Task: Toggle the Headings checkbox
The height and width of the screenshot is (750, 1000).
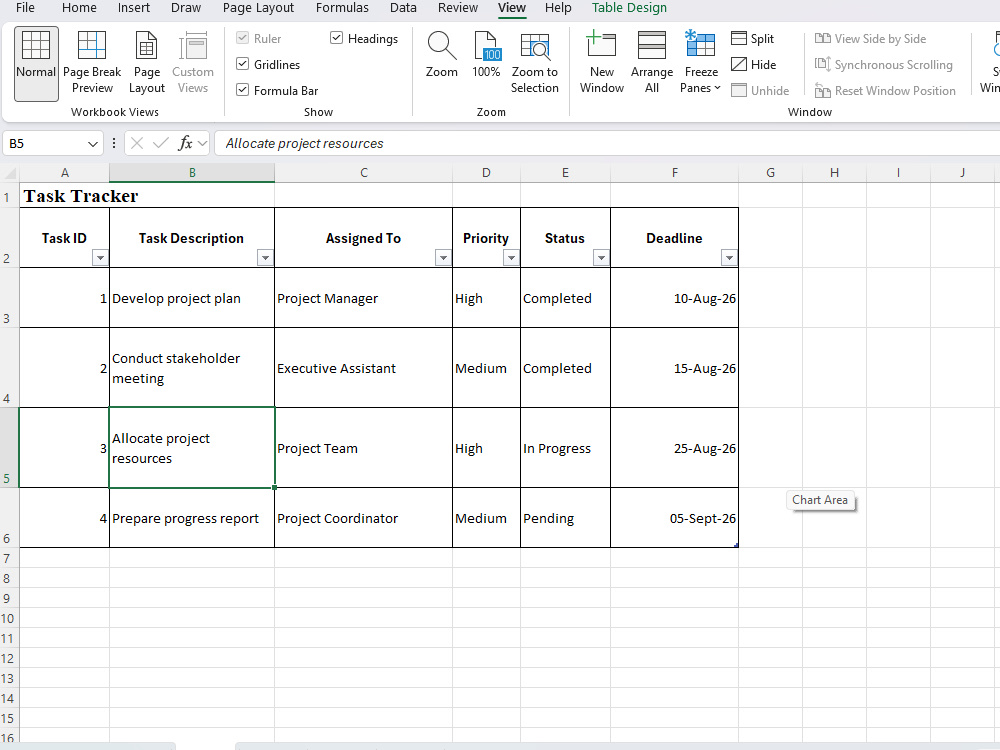Action: click(337, 38)
